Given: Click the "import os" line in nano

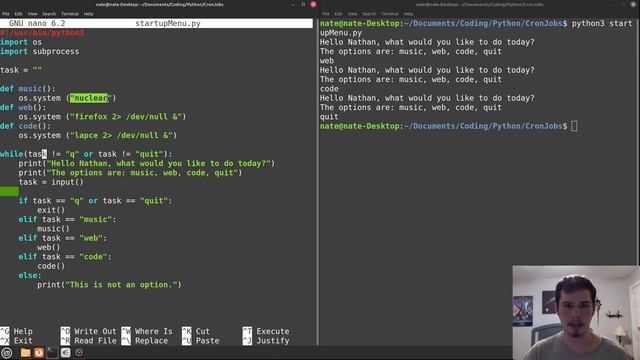Looking at the screenshot, I should click(21, 42).
